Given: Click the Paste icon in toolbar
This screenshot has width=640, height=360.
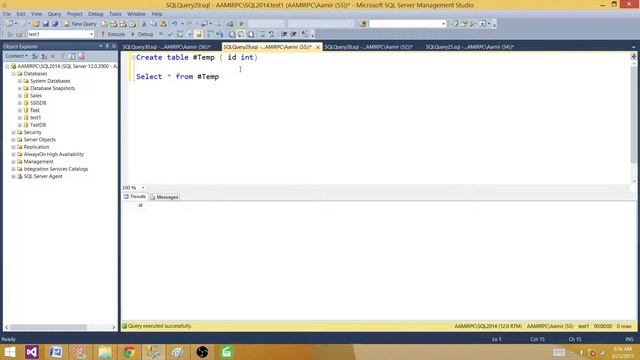Looking at the screenshot, I should [x=163, y=24].
